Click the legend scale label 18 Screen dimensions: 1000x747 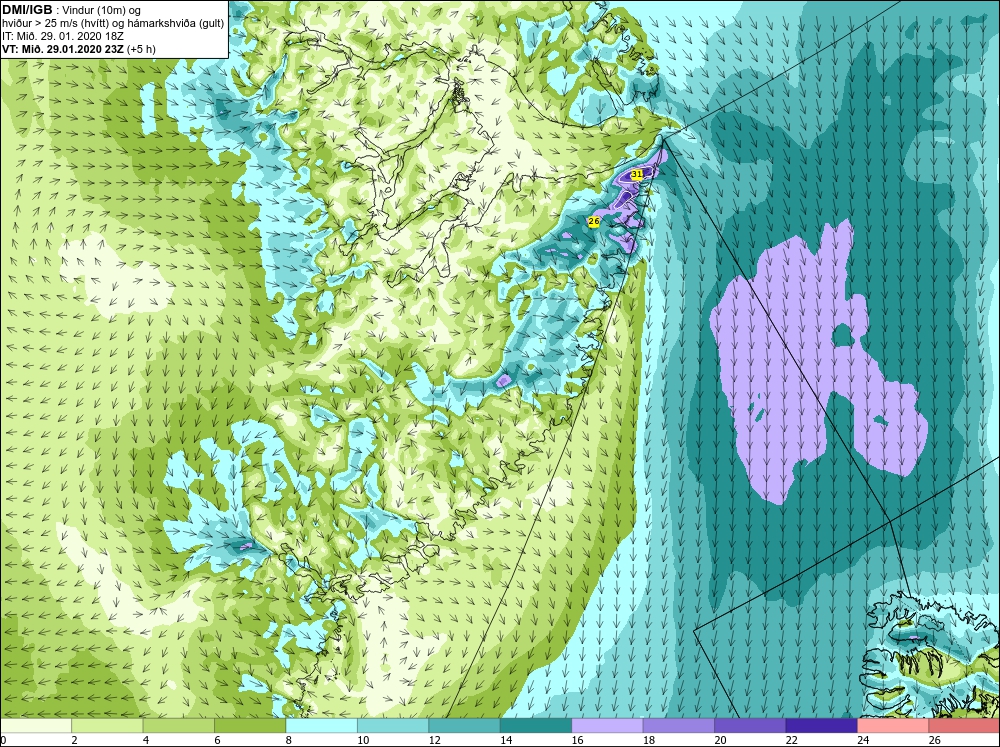click(x=649, y=741)
